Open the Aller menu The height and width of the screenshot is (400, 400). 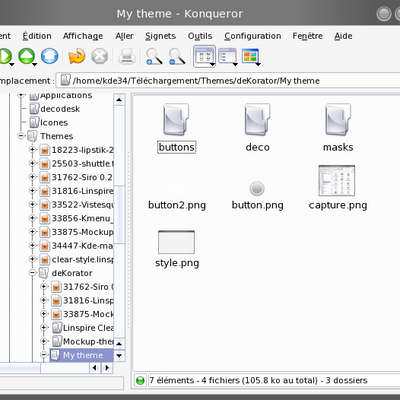tap(124, 36)
